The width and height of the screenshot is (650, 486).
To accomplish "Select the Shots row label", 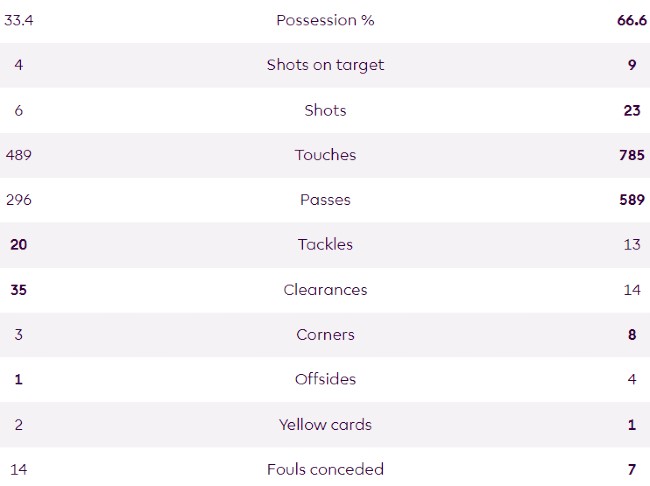I will [325, 110].
